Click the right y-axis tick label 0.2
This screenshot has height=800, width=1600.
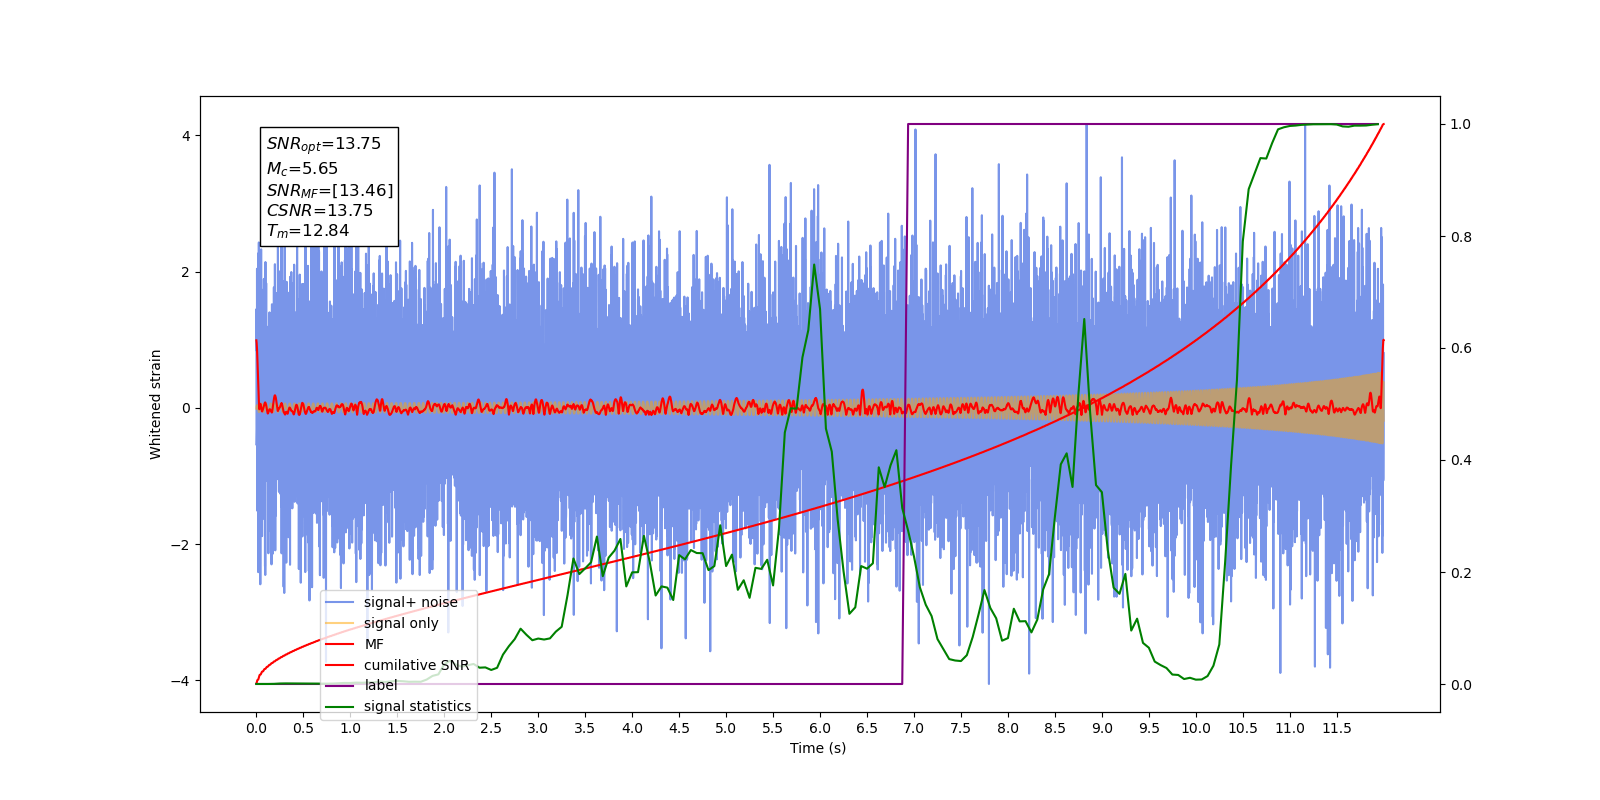1461,573
